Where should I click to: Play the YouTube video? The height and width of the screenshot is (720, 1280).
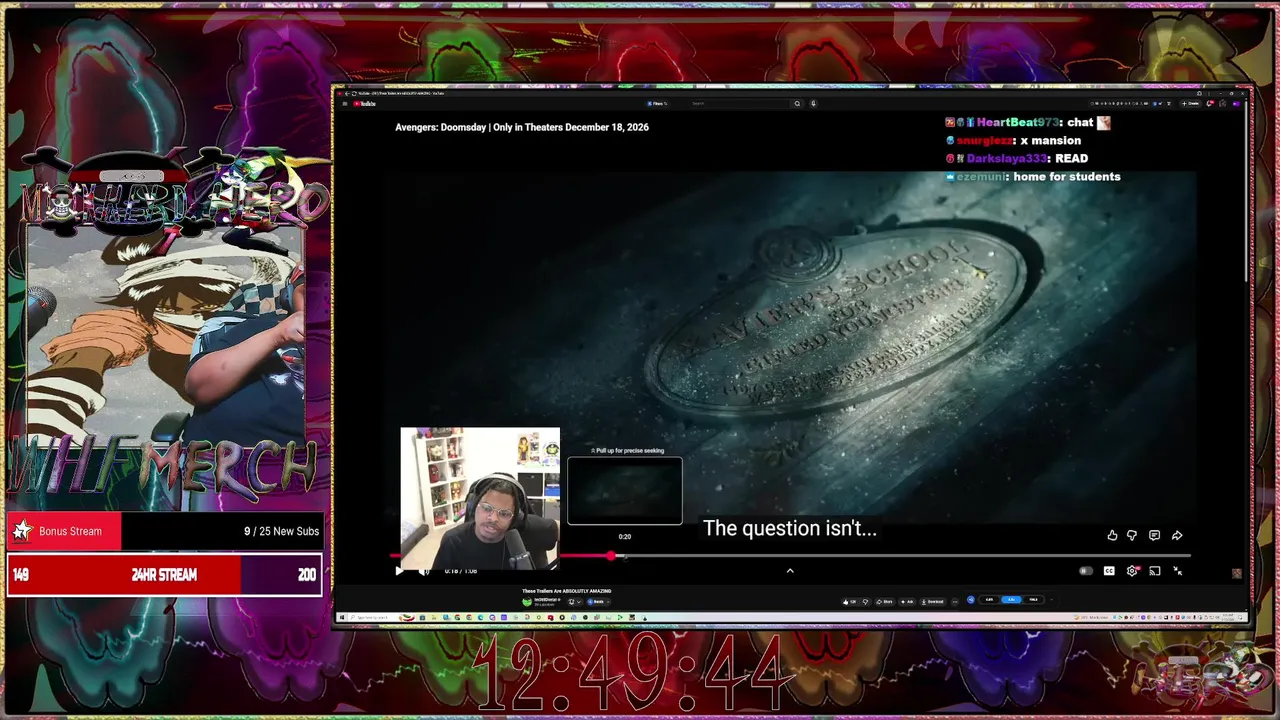[x=399, y=571]
